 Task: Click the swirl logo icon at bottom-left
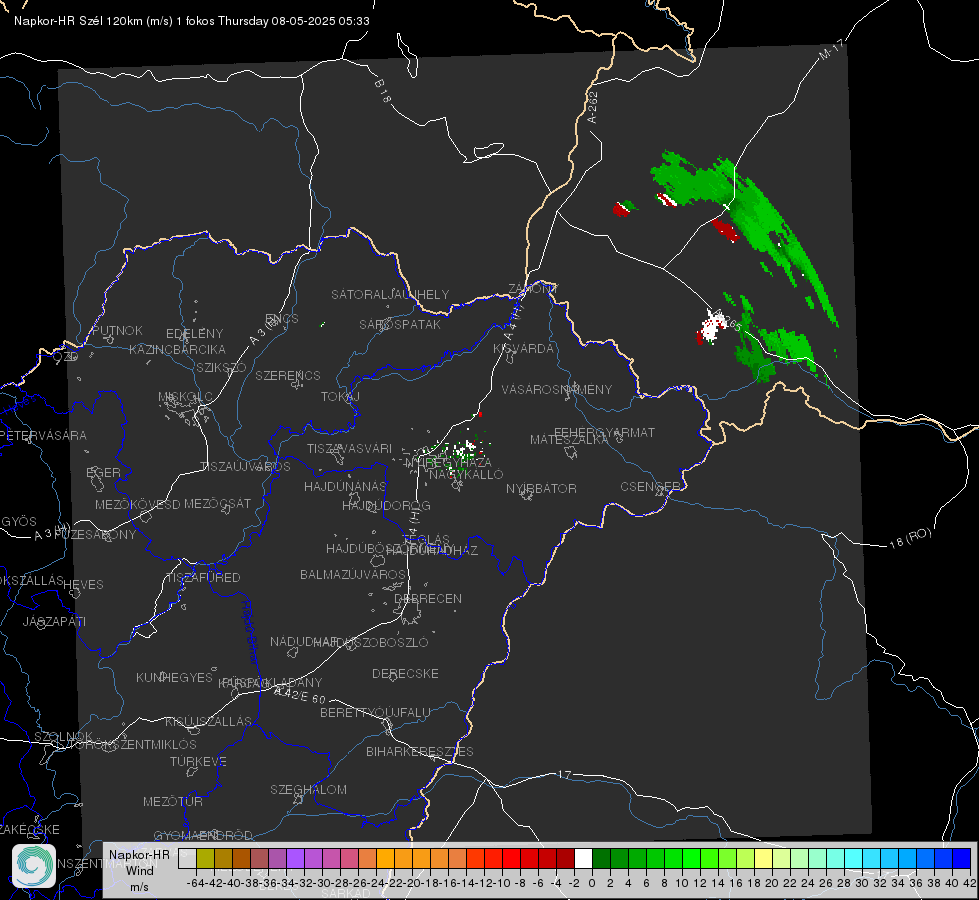pos(34,866)
